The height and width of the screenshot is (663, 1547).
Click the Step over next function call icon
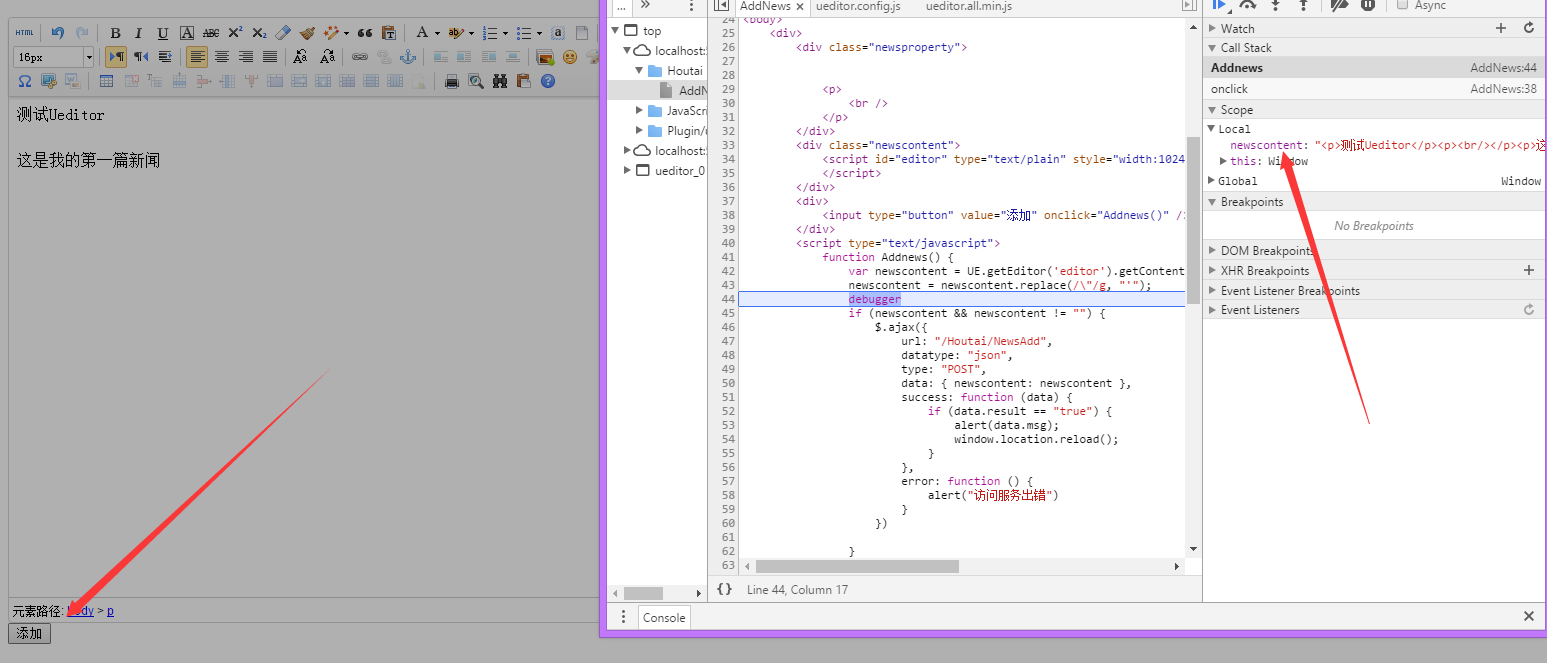[x=1248, y=6]
